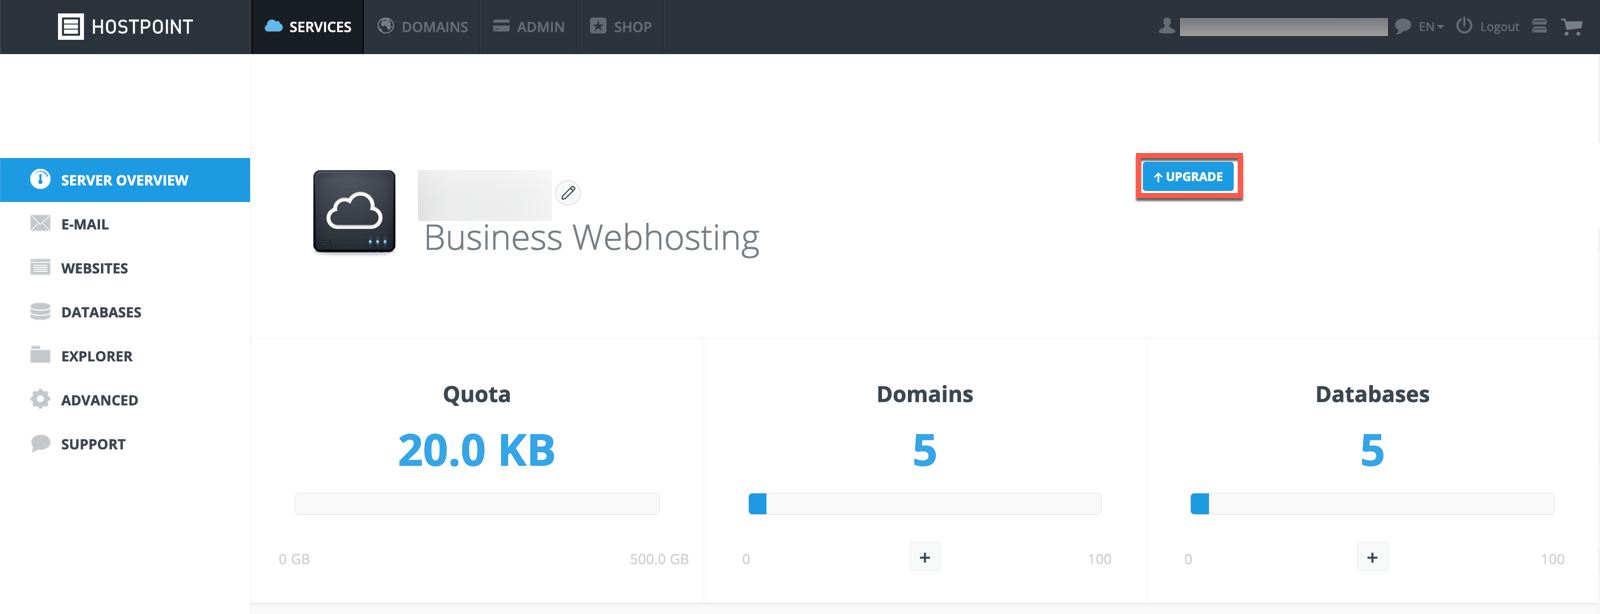Click the Upgrade button
Screen dimensions: 1600x614
(x=1188, y=177)
